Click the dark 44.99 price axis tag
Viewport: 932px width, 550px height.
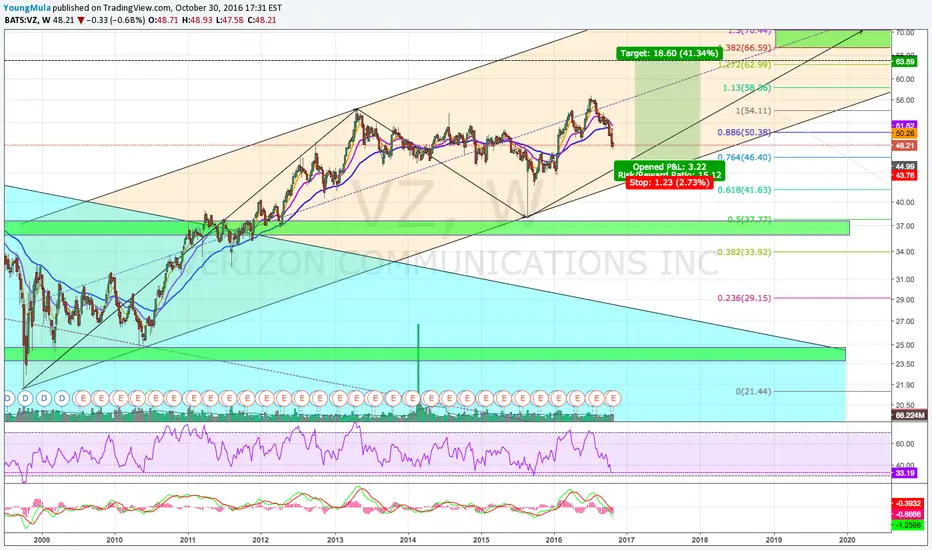click(905, 167)
